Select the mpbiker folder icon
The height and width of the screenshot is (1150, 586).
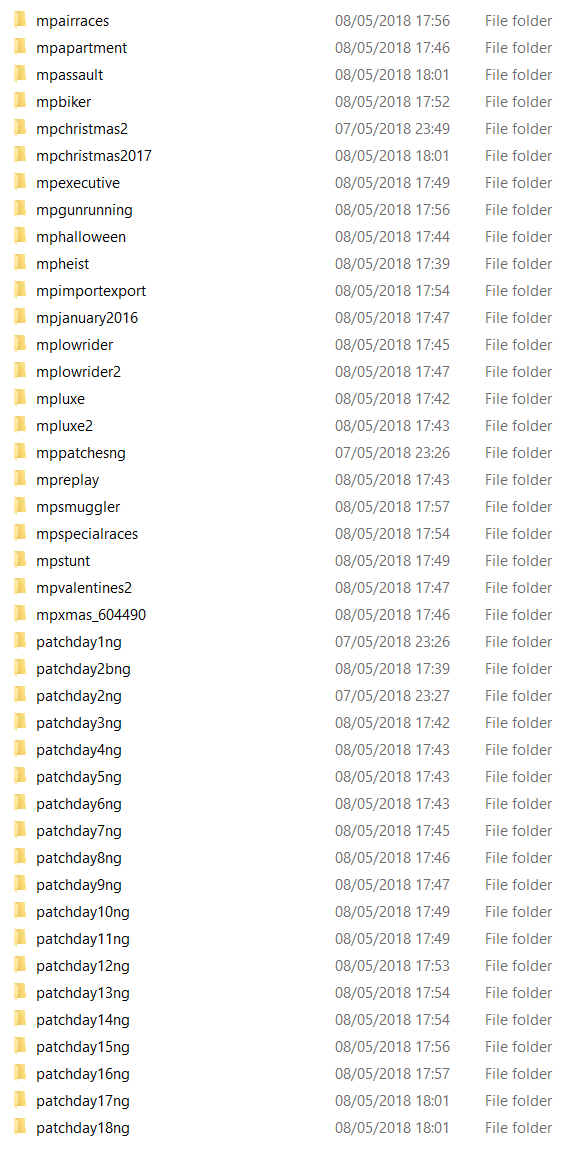(x=20, y=101)
